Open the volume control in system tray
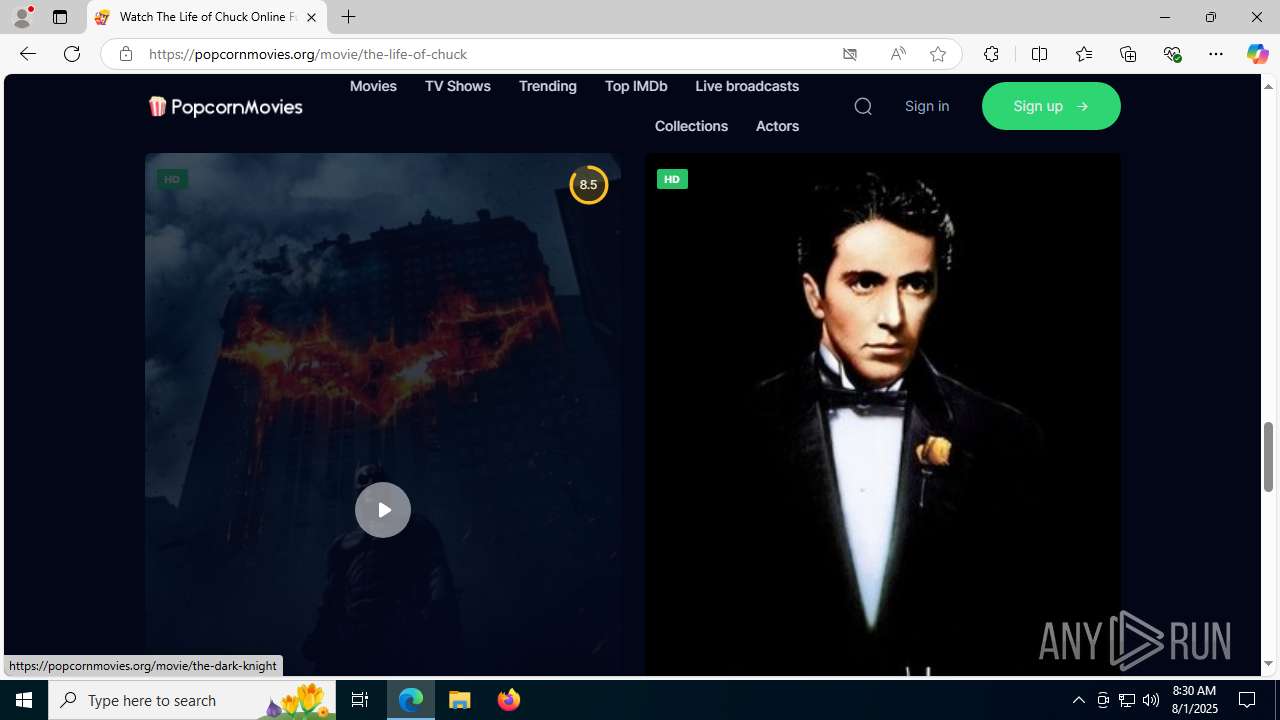1280x720 pixels. pyautogui.click(x=1151, y=700)
